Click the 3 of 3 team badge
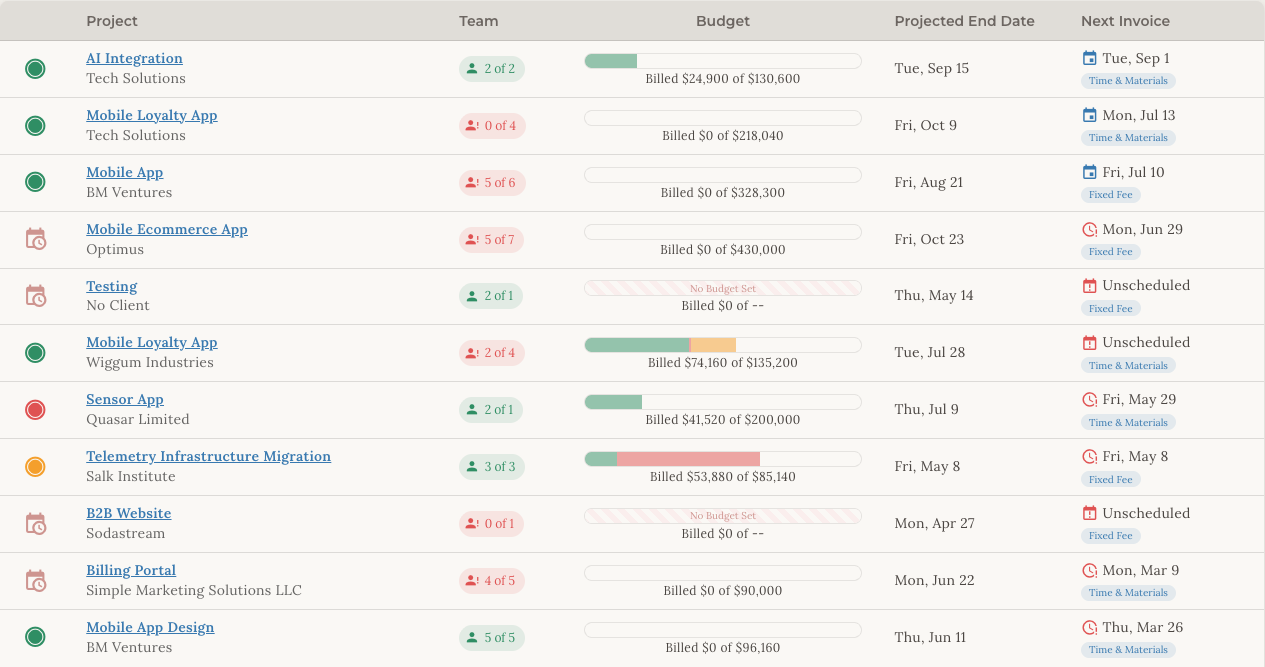1265x667 pixels. click(x=491, y=467)
